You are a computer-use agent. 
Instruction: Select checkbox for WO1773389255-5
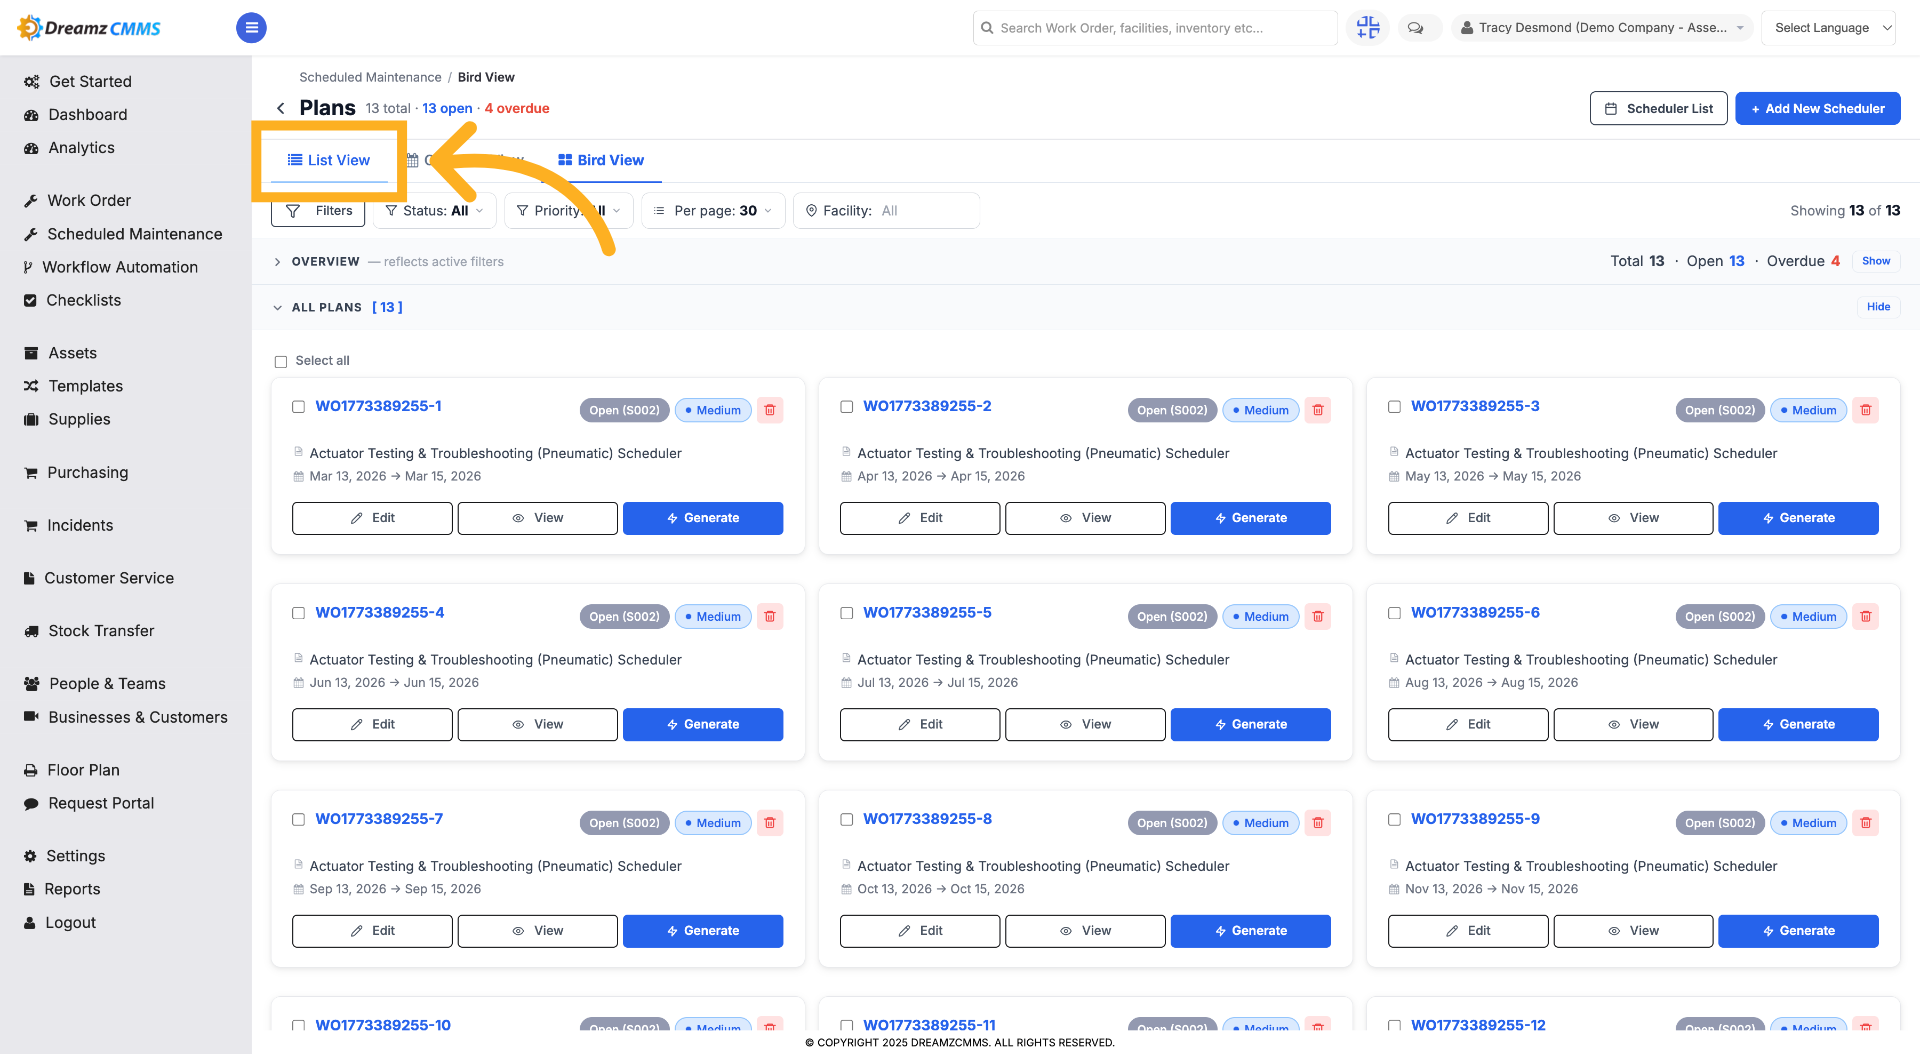[846, 613]
